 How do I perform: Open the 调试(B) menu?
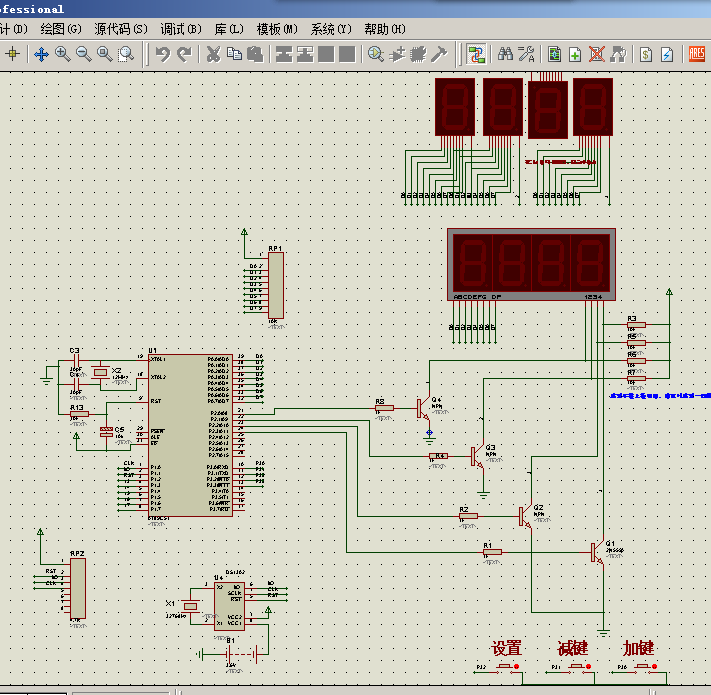181,29
